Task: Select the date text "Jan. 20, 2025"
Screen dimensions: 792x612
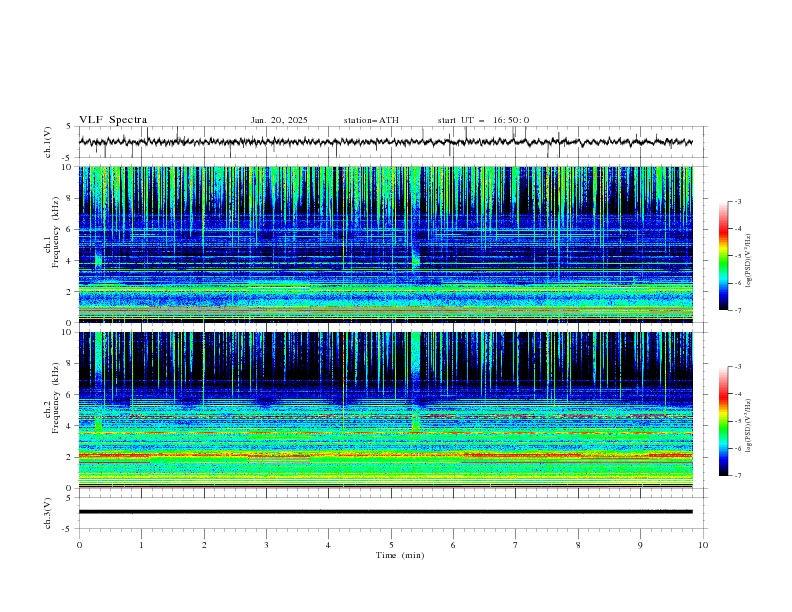Action: point(279,120)
